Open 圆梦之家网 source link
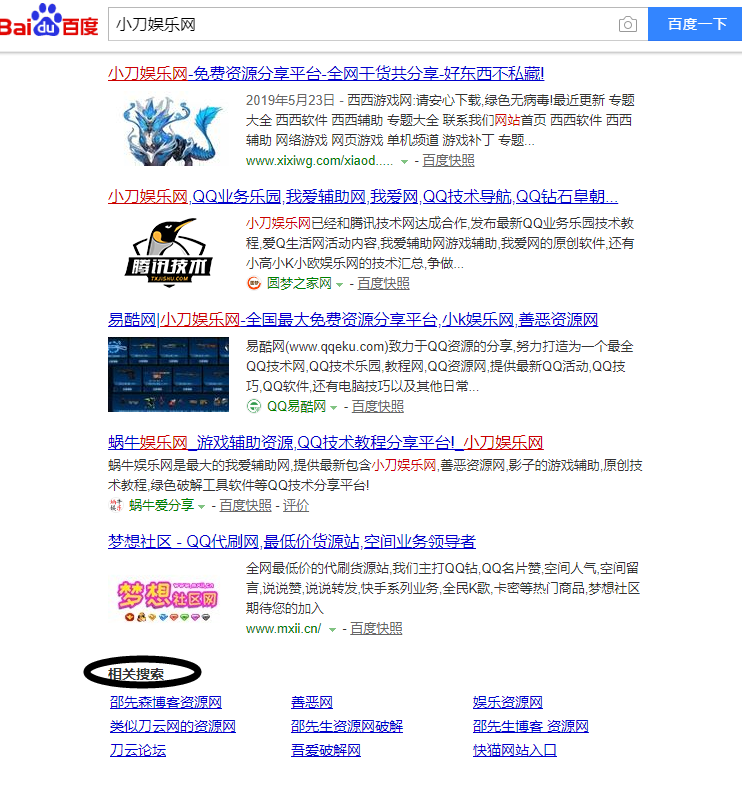The width and height of the screenshot is (742, 785). click(299, 283)
